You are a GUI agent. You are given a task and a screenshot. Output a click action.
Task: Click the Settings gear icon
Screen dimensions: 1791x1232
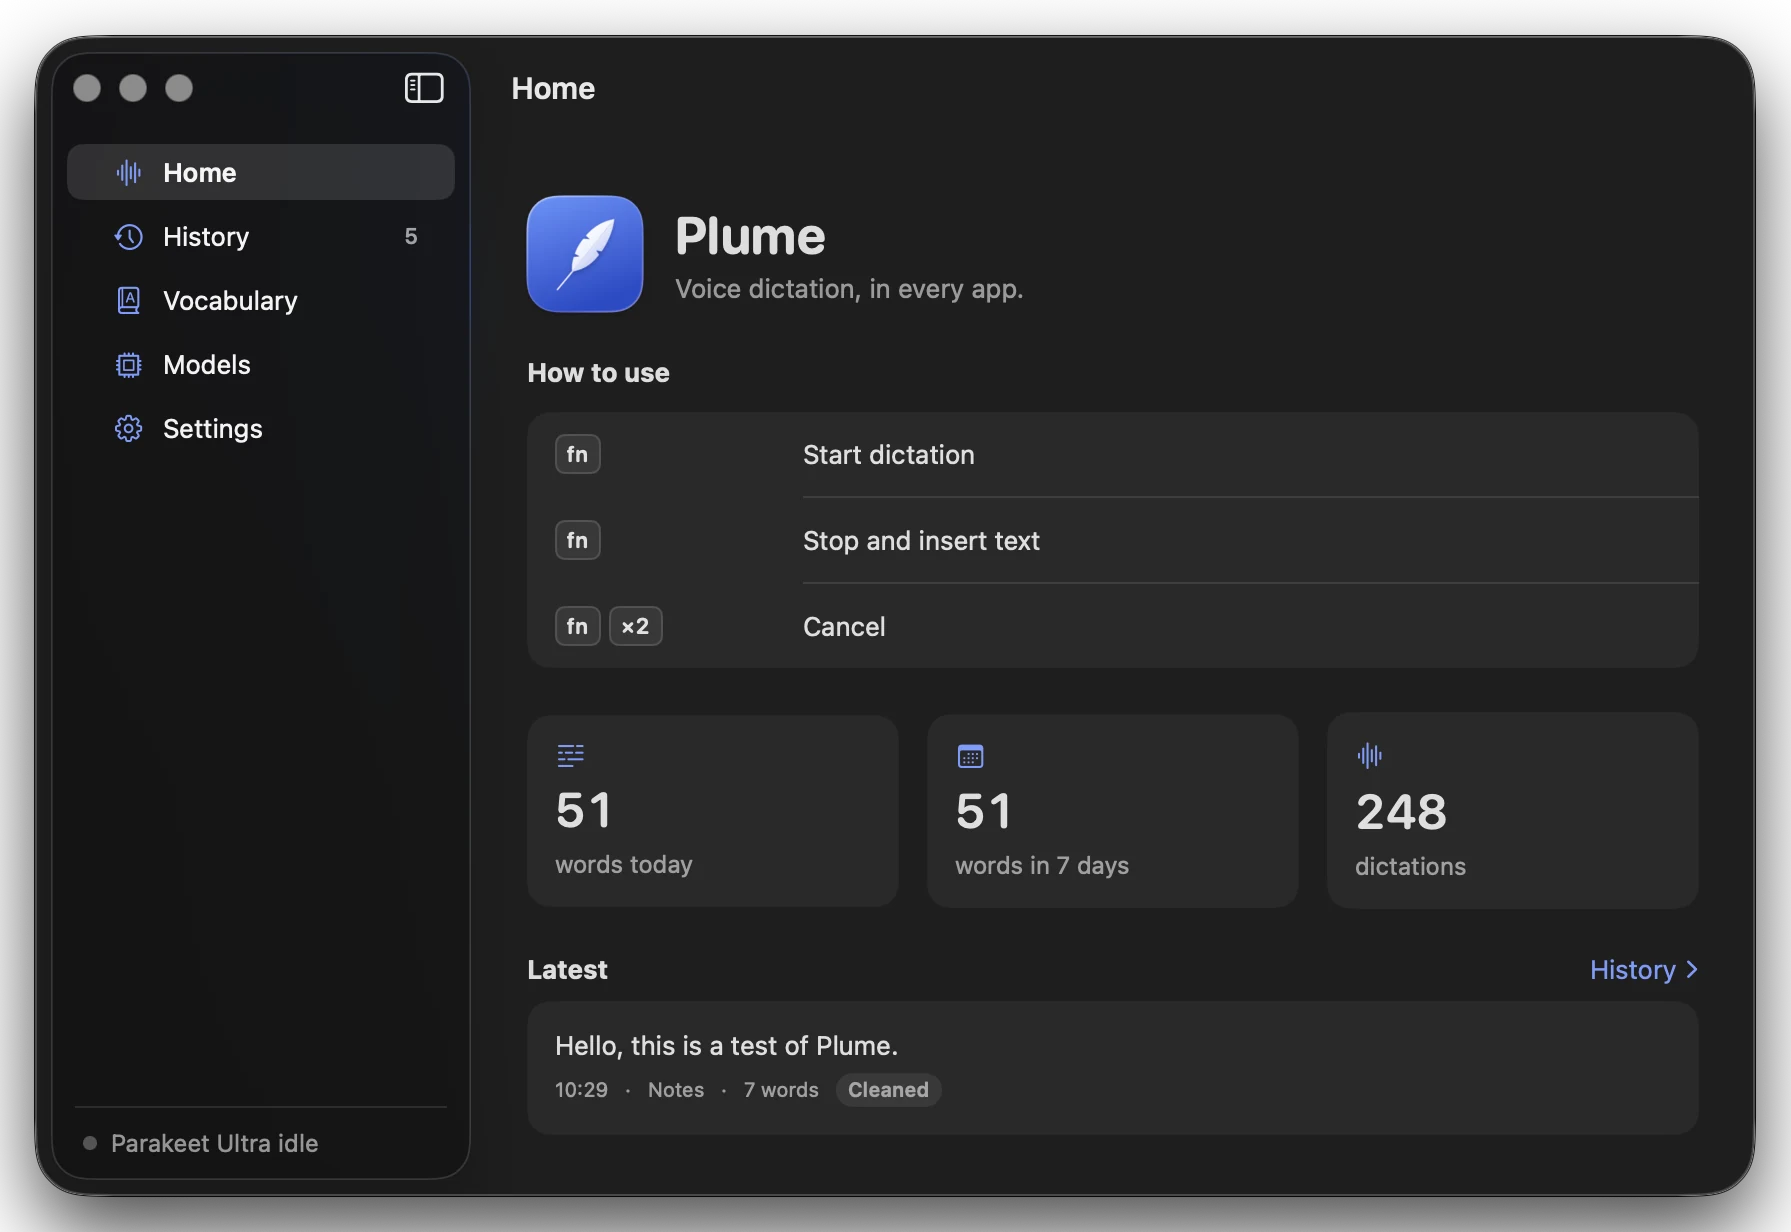coord(129,429)
